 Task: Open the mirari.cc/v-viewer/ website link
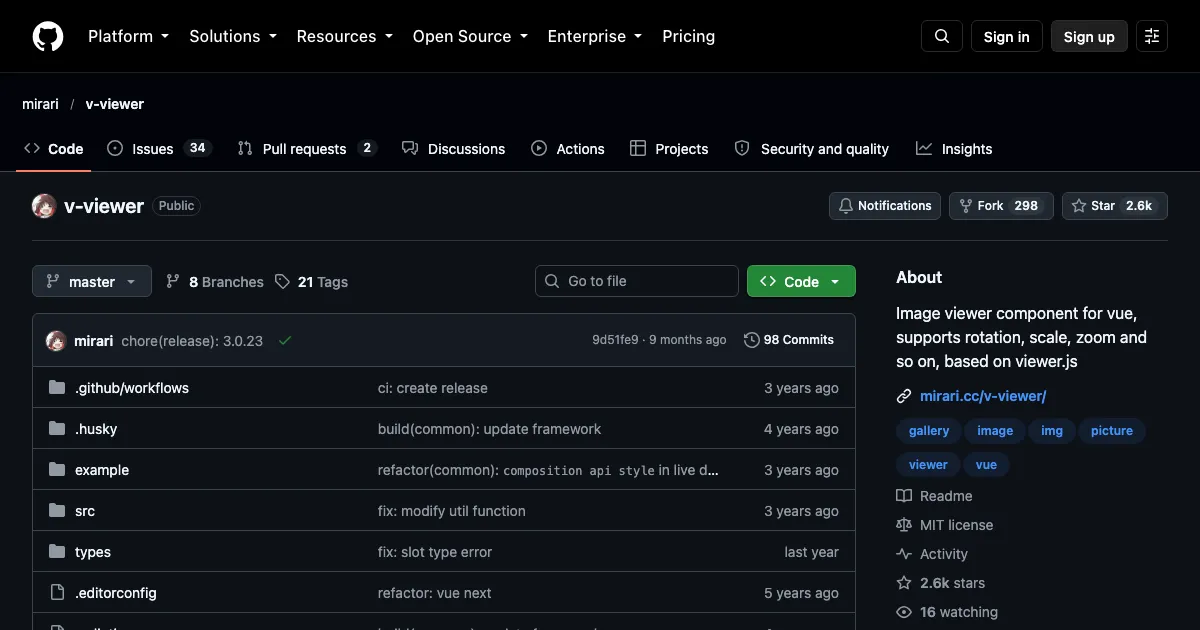(983, 396)
